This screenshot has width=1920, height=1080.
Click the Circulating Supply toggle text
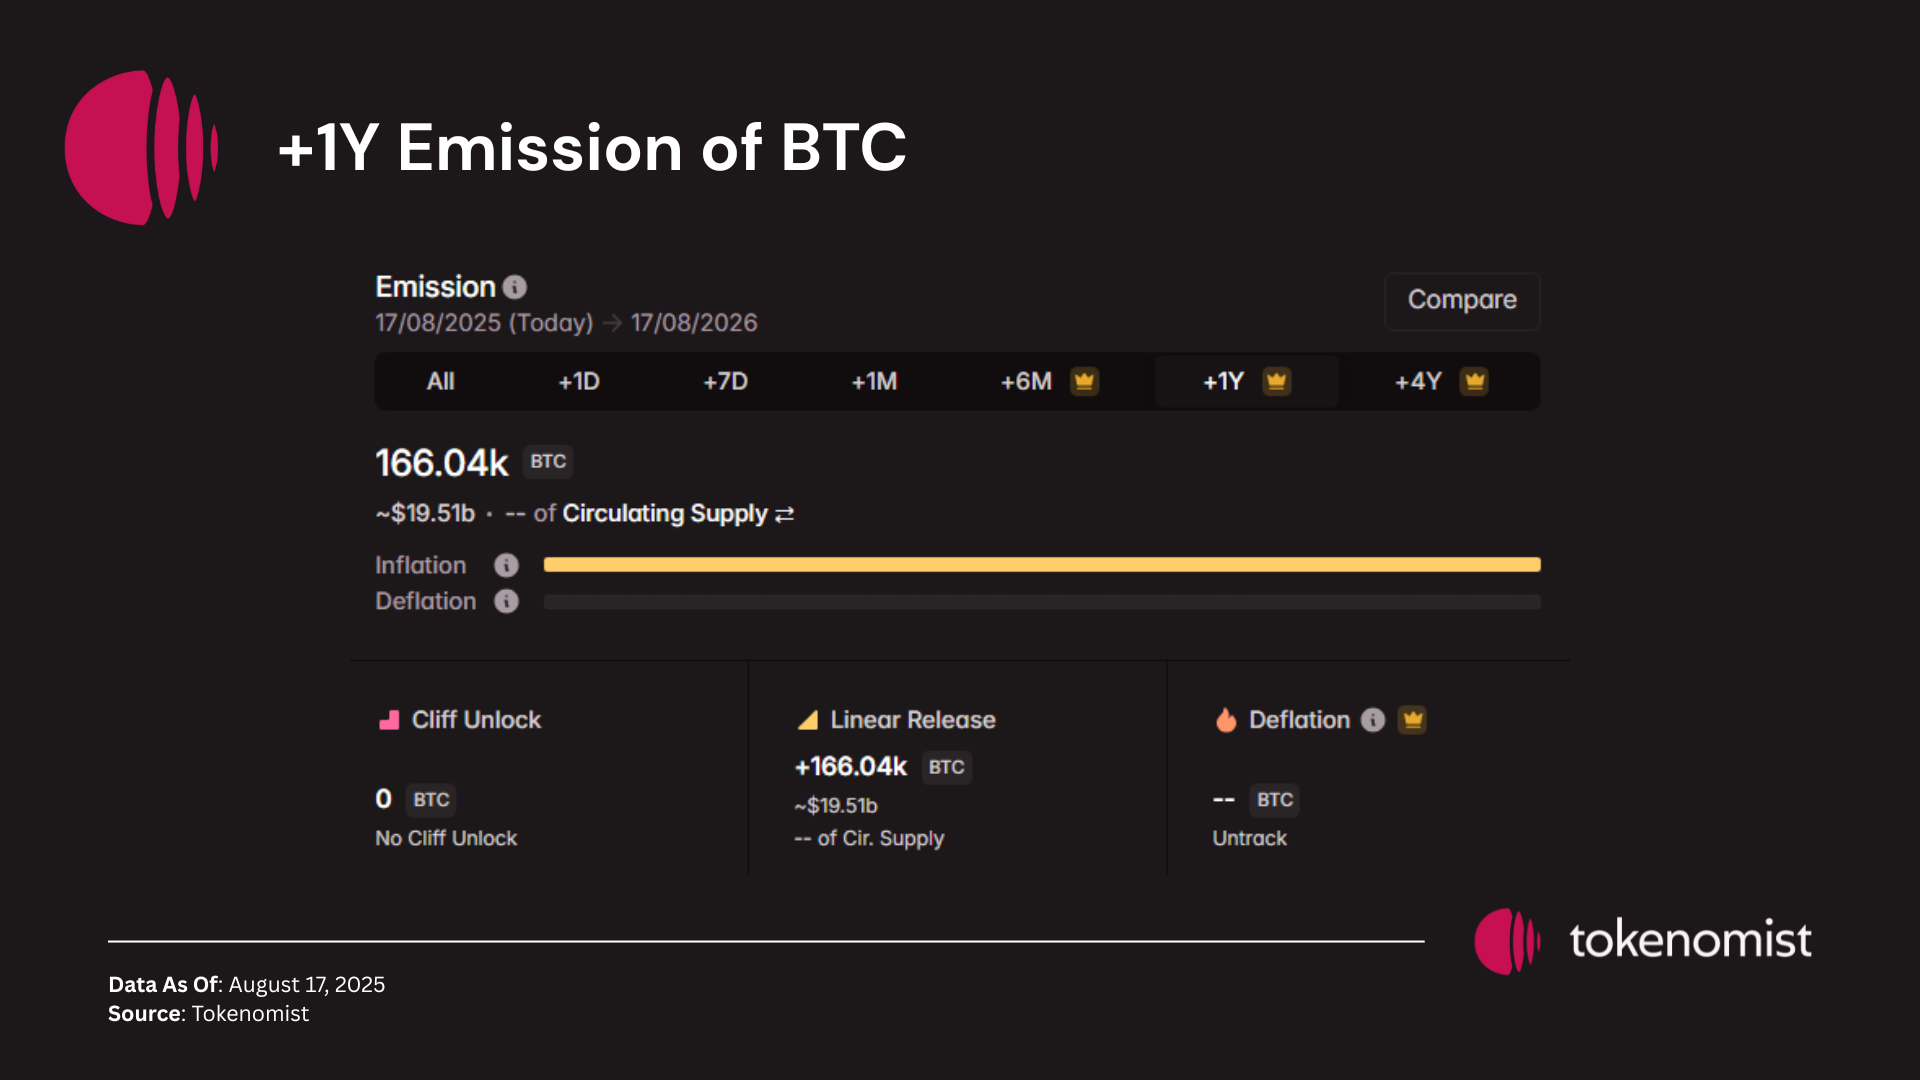[664, 514]
